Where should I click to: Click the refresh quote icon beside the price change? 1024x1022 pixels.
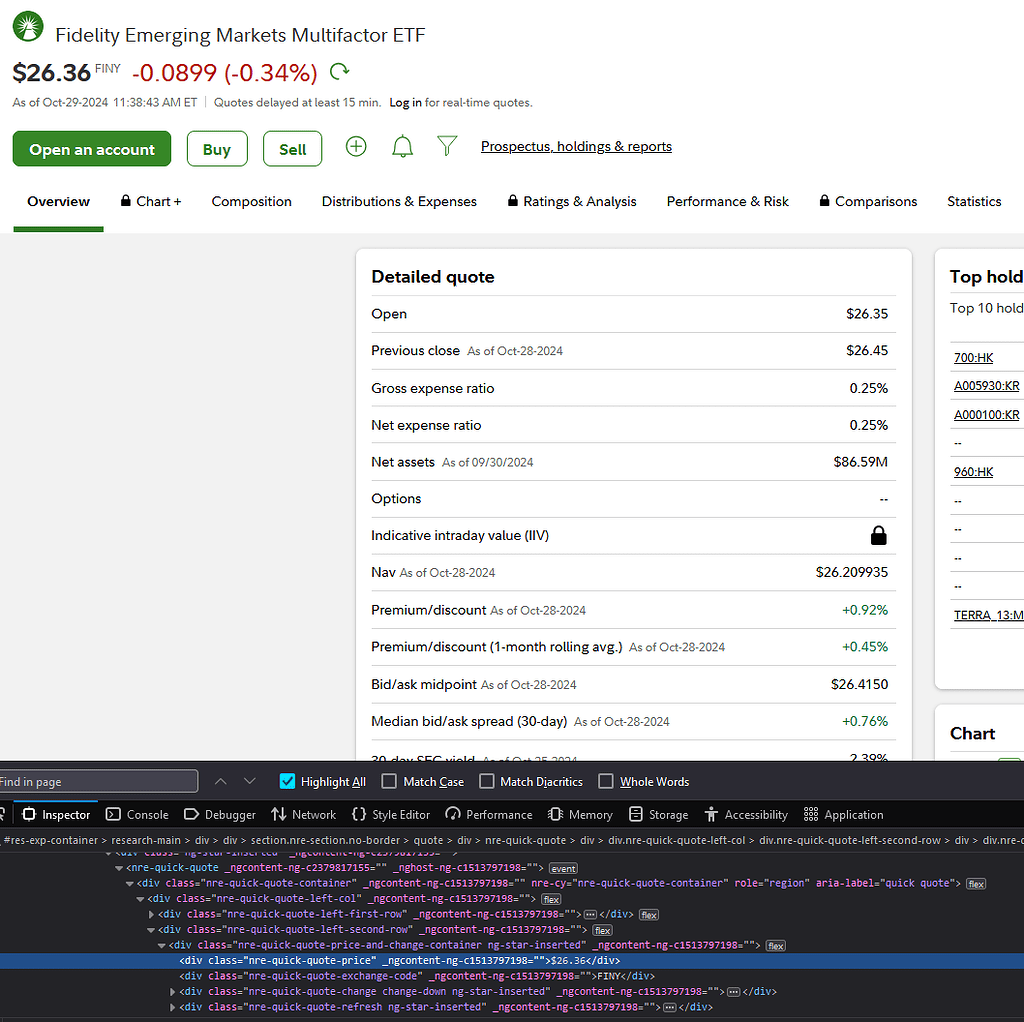tap(340, 72)
